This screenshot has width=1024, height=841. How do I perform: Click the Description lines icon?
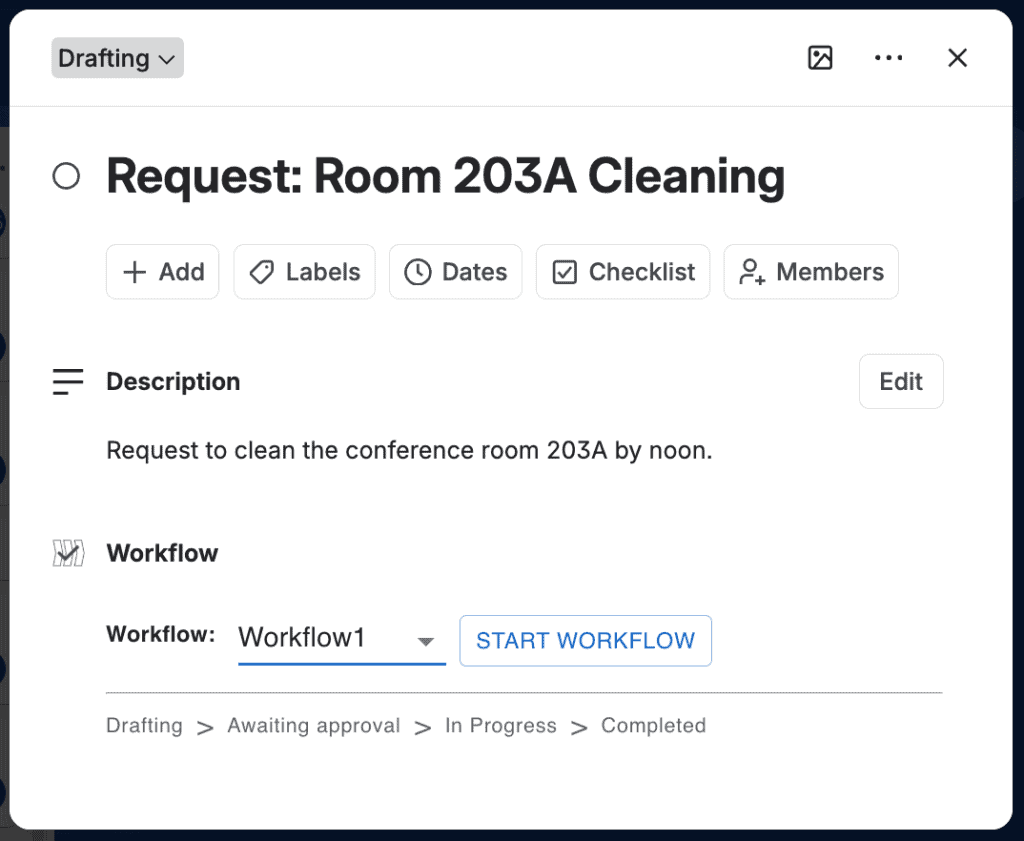coord(68,381)
